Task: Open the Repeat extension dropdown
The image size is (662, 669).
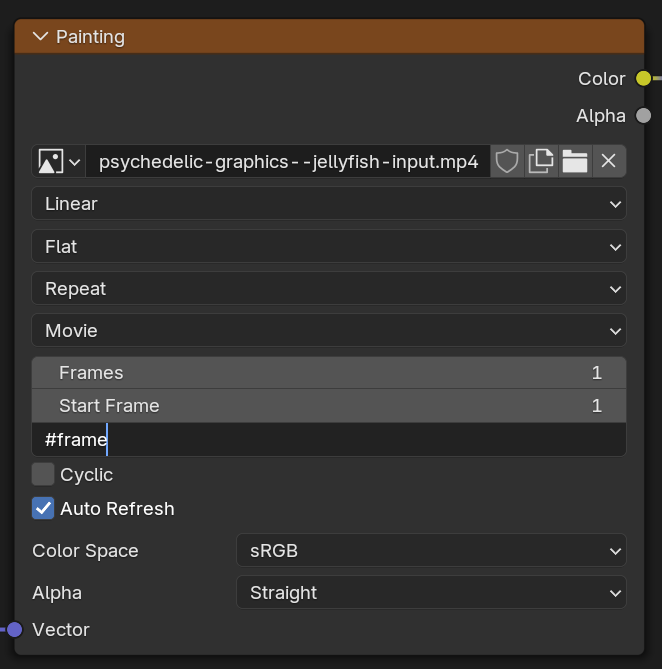Action: point(329,288)
